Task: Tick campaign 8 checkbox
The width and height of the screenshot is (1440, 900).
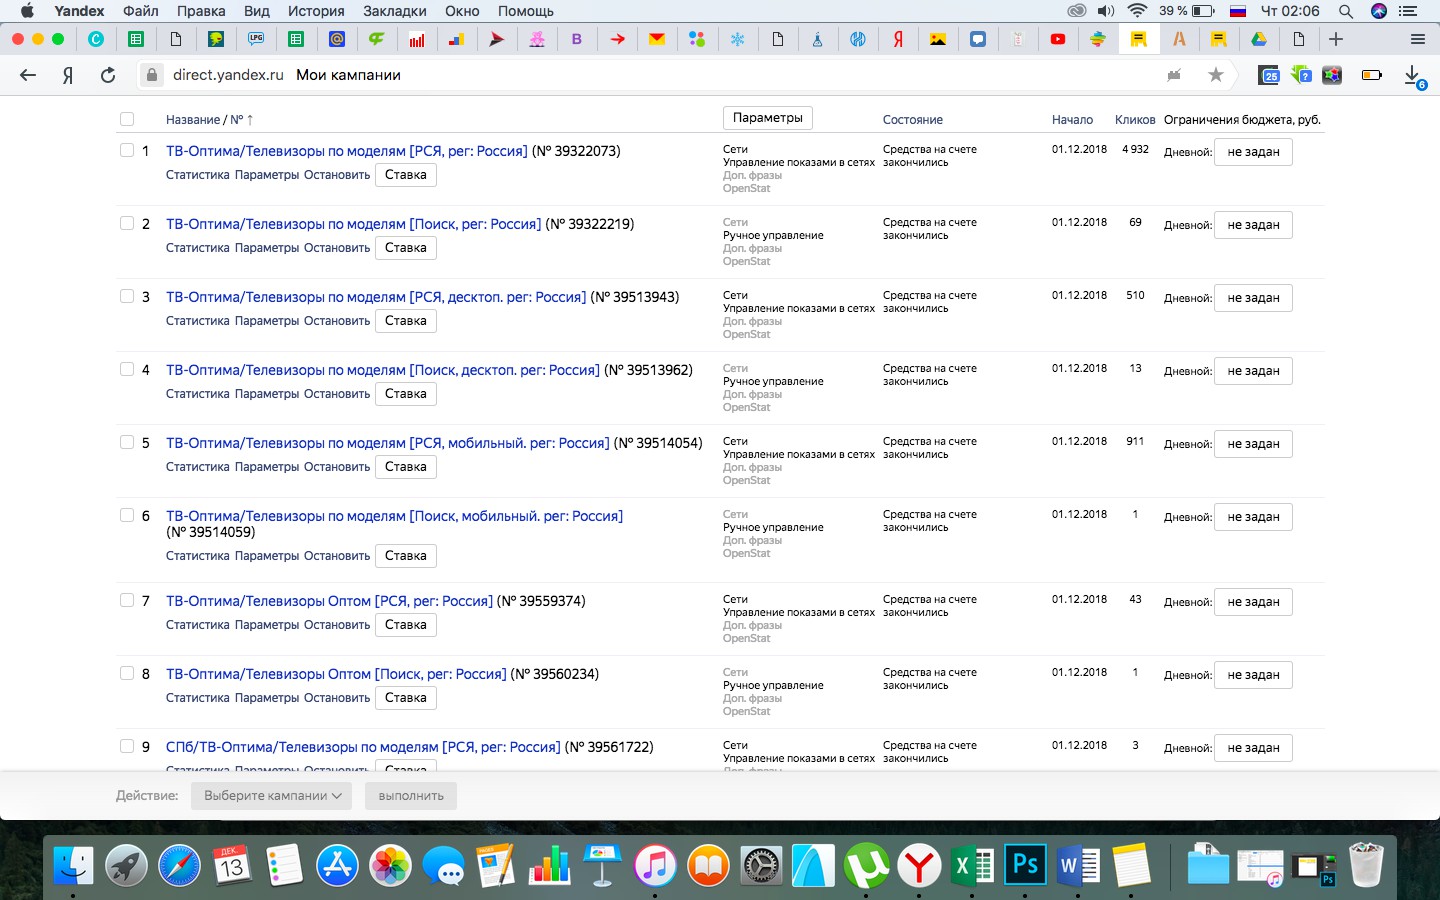Action: [x=127, y=673]
